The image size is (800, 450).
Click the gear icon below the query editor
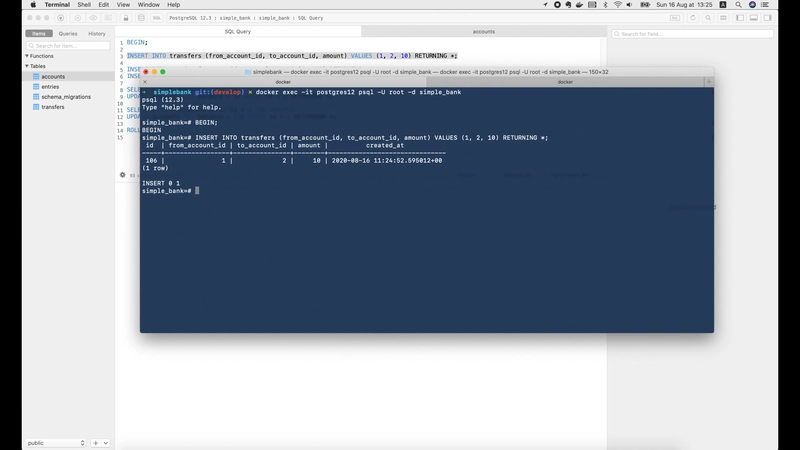[x=123, y=175]
